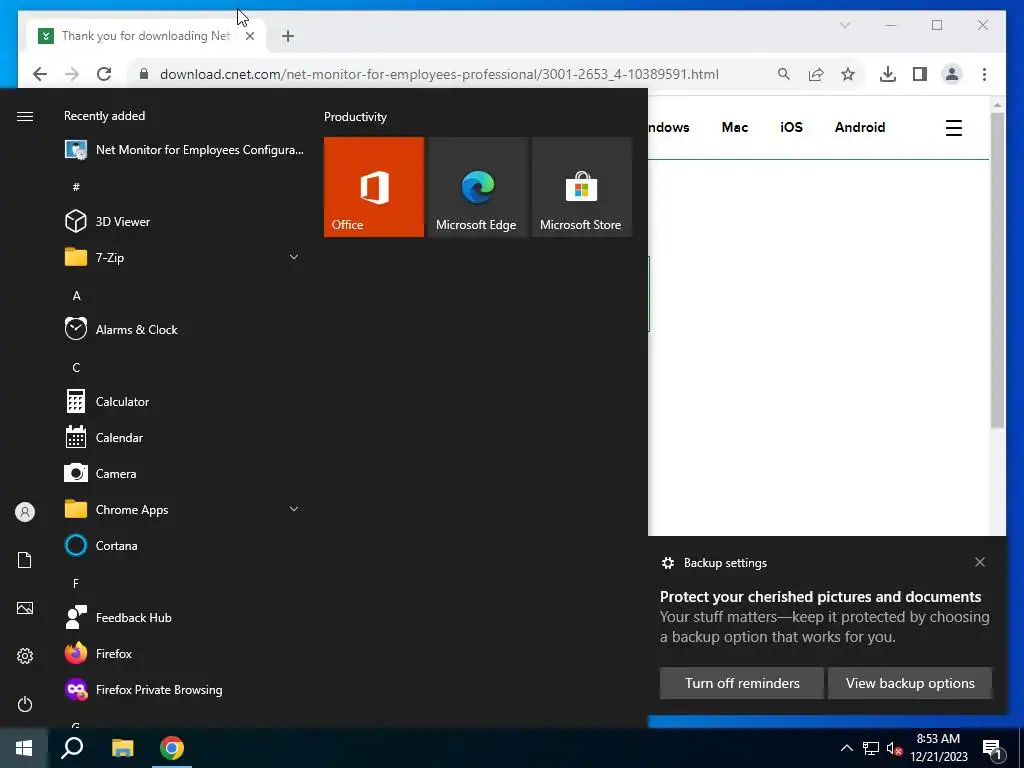Click View backup options button
The width and height of the screenshot is (1024, 768).
pos(910,683)
